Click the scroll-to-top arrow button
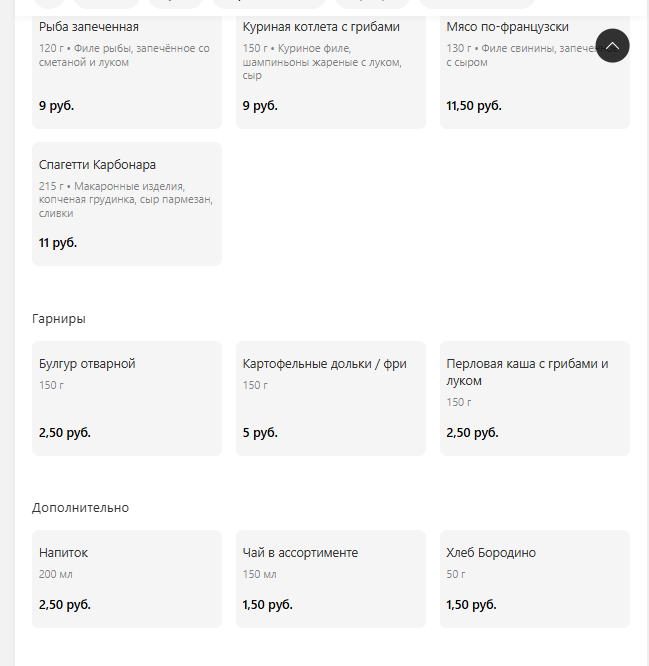The image size is (649, 666). [x=612, y=45]
